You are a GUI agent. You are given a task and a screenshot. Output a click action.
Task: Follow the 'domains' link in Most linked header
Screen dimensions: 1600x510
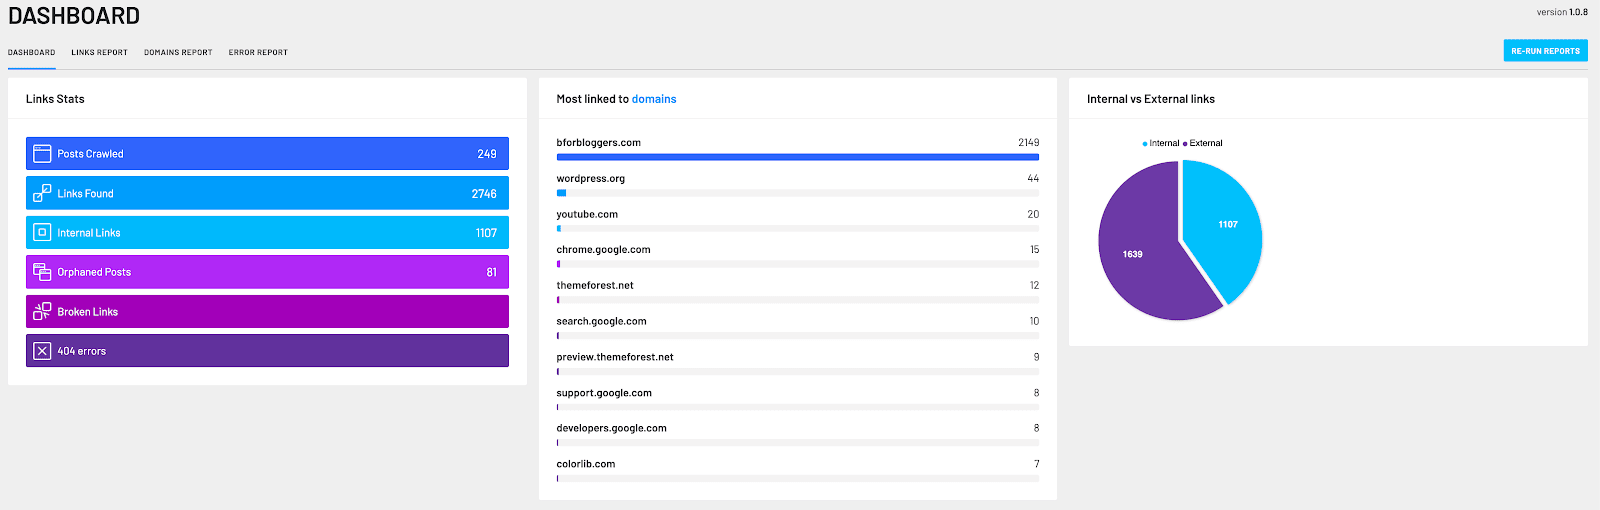654,99
